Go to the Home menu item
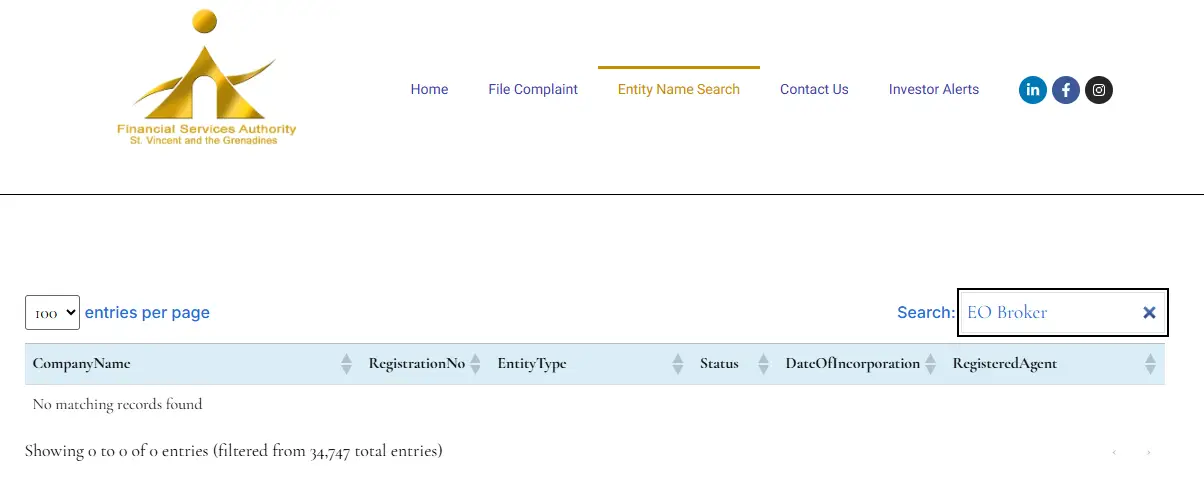This screenshot has height=488, width=1204. point(429,89)
